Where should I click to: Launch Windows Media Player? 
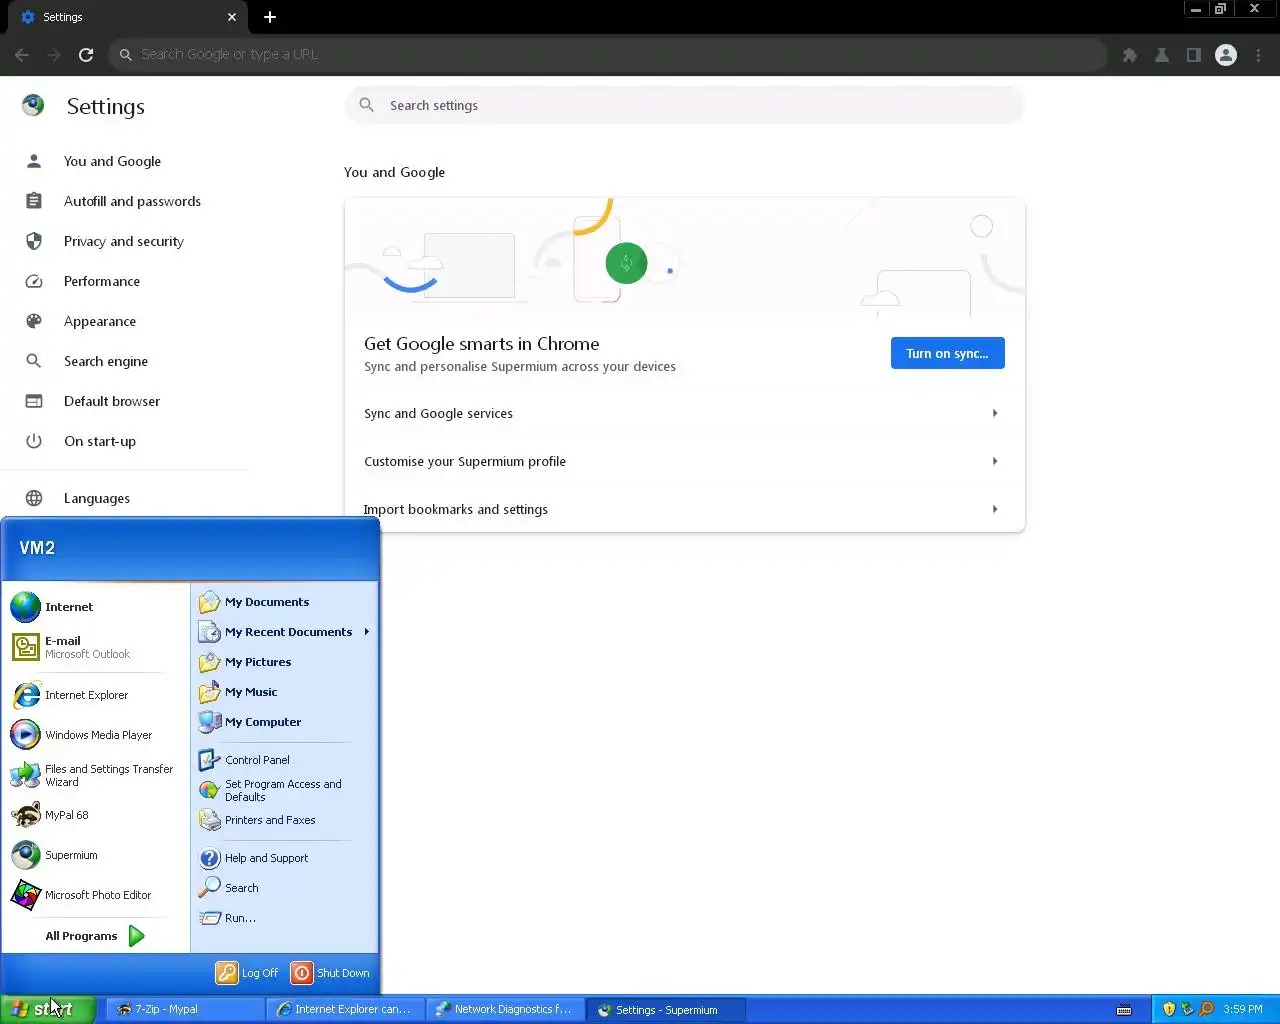(x=96, y=735)
